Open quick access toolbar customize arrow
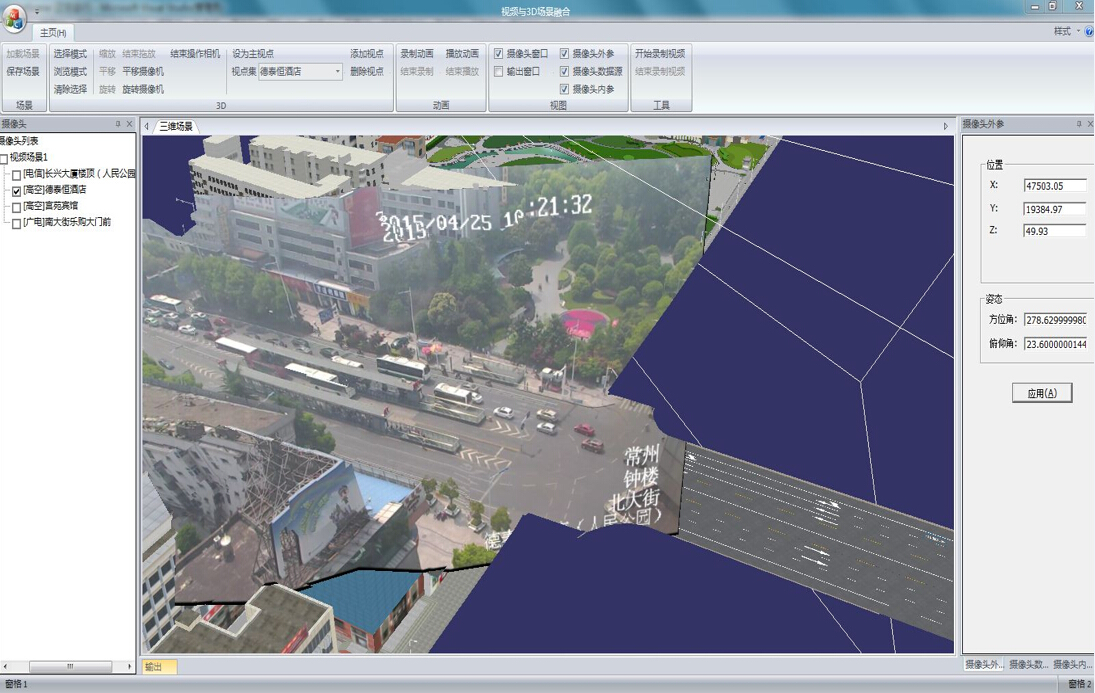1095x693 pixels. (37, 11)
